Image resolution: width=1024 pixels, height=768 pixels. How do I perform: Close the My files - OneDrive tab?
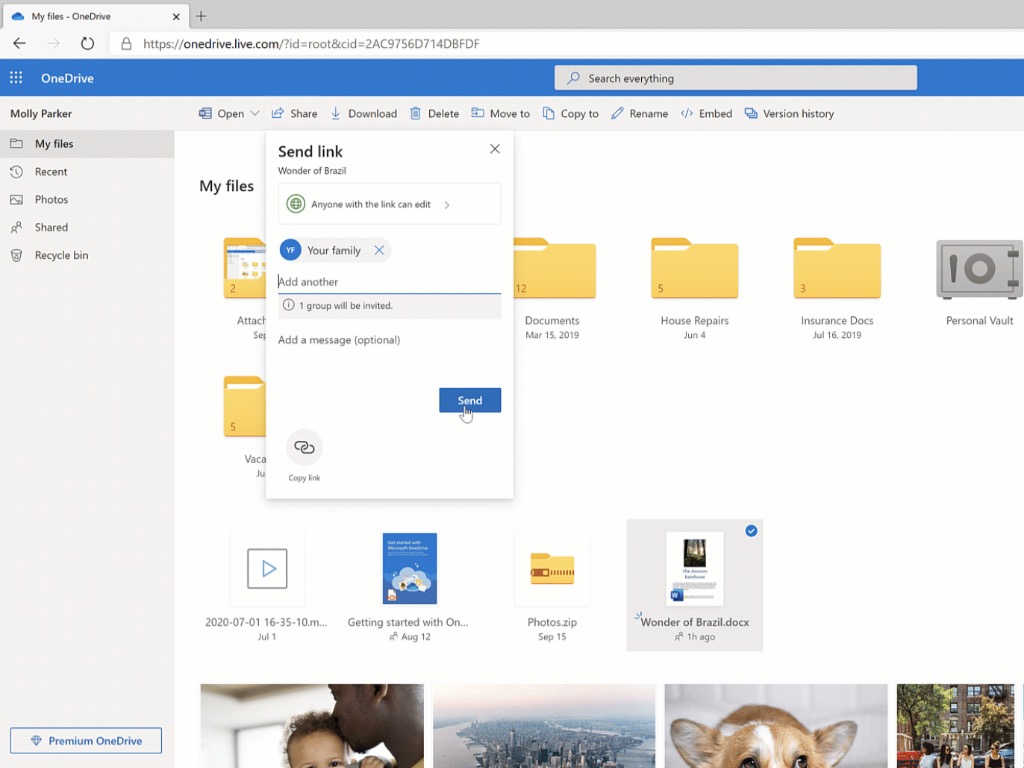[x=176, y=16]
